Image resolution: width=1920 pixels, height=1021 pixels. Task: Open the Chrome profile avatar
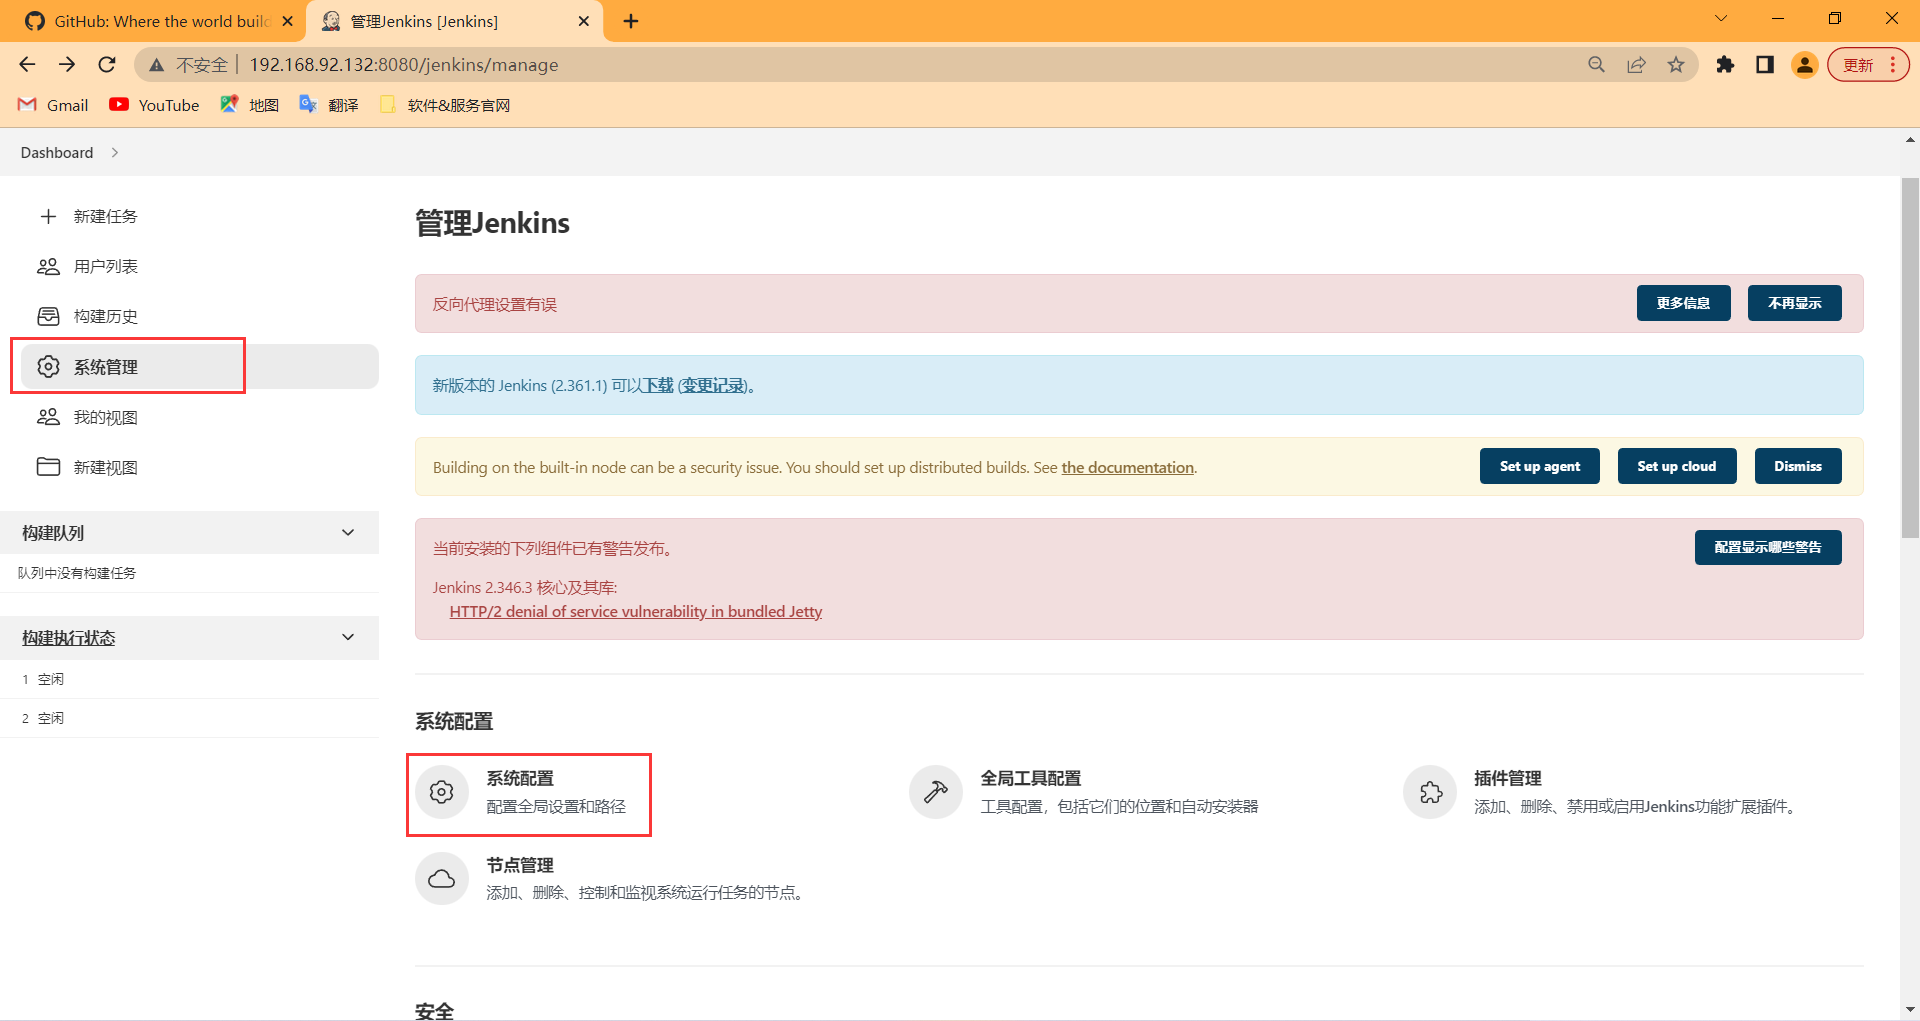click(1805, 65)
